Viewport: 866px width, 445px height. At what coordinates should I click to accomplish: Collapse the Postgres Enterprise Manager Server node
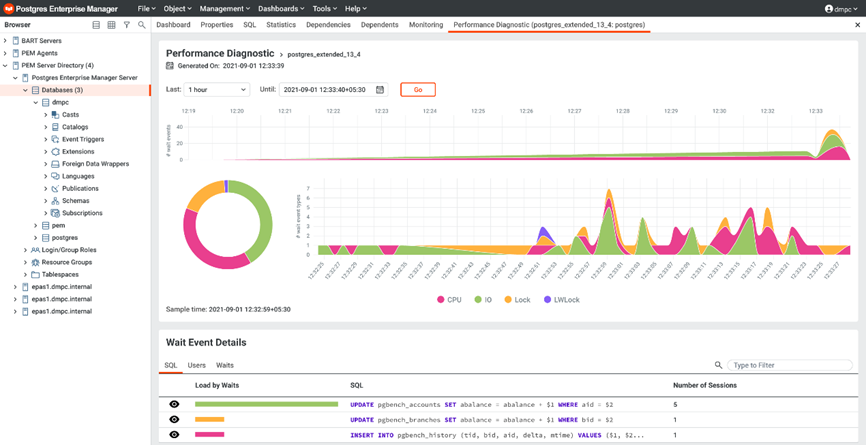coord(15,78)
